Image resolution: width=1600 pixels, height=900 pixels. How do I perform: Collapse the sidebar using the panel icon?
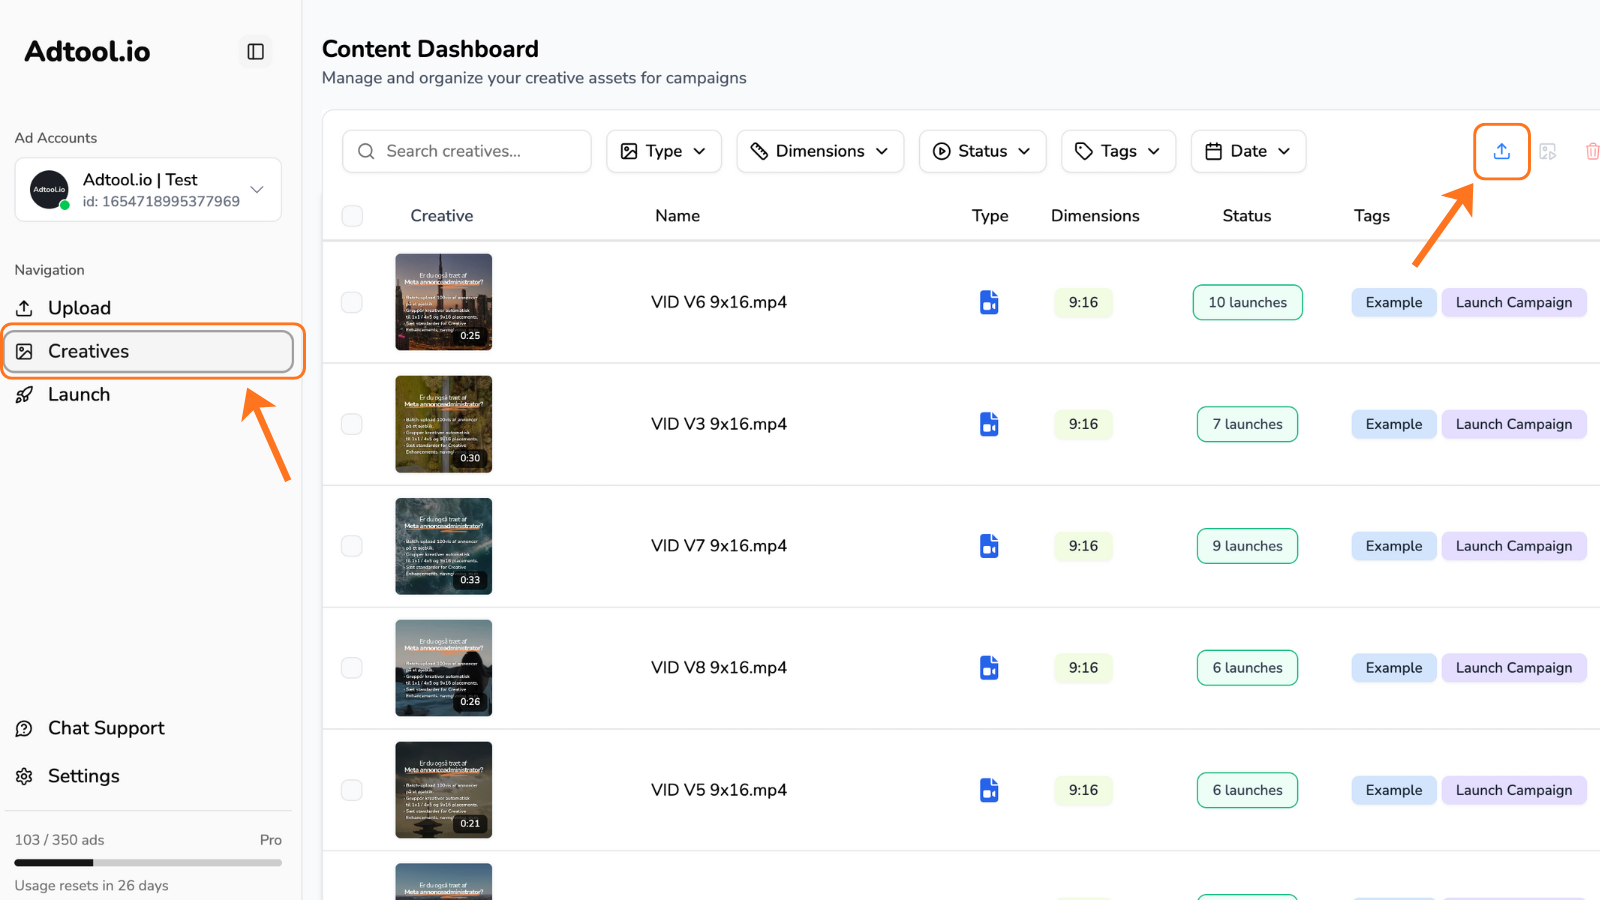point(255,51)
